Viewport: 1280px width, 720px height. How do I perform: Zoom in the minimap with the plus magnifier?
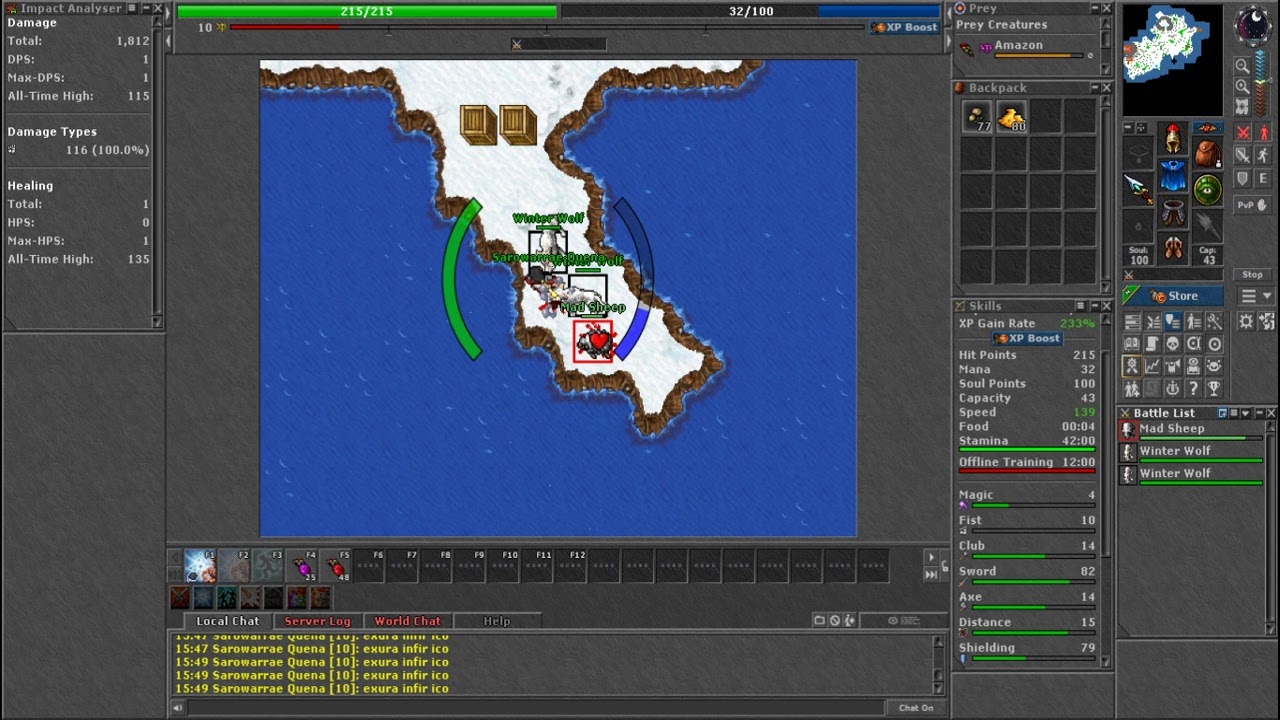point(1242,86)
